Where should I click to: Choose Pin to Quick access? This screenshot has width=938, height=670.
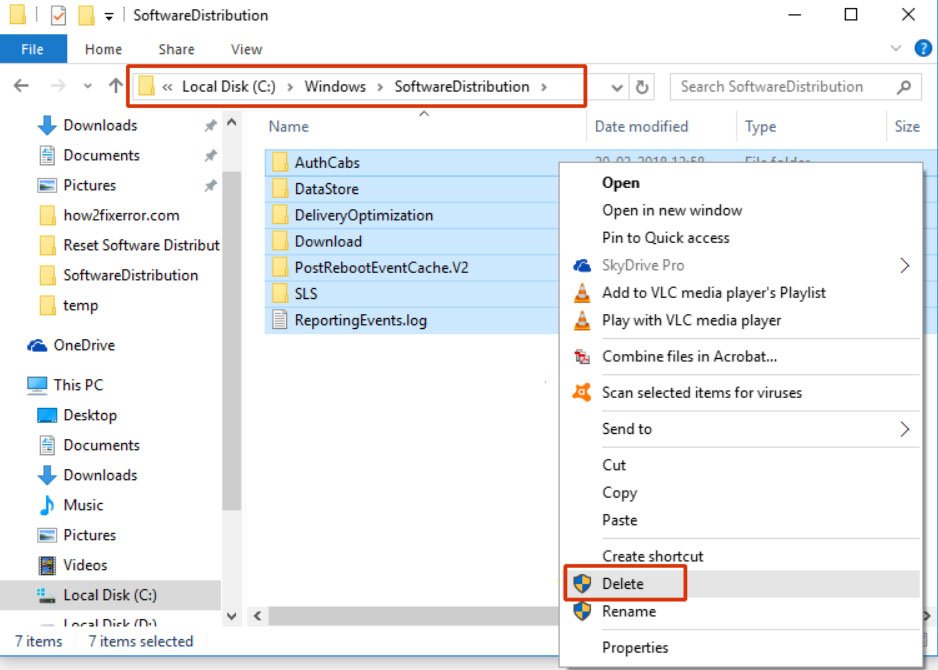tap(666, 237)
